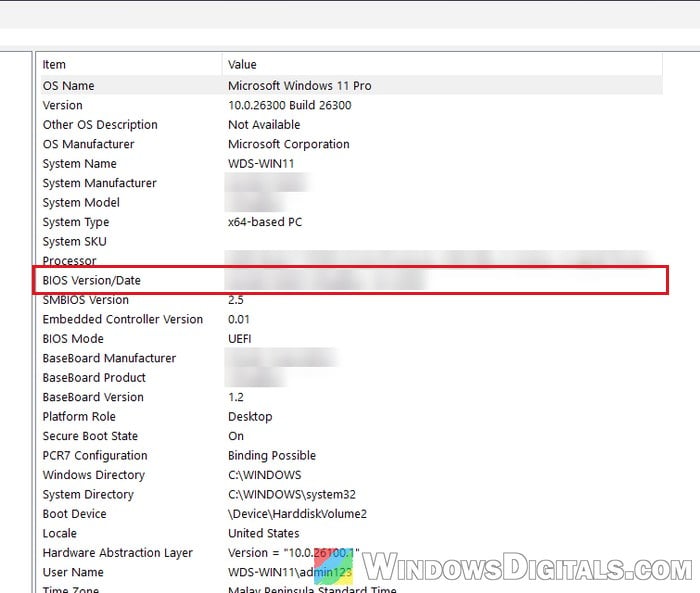Select the PCR7 Configuration row label
The width and height of the screenshot is (700, 593).
tap(95, 456)
